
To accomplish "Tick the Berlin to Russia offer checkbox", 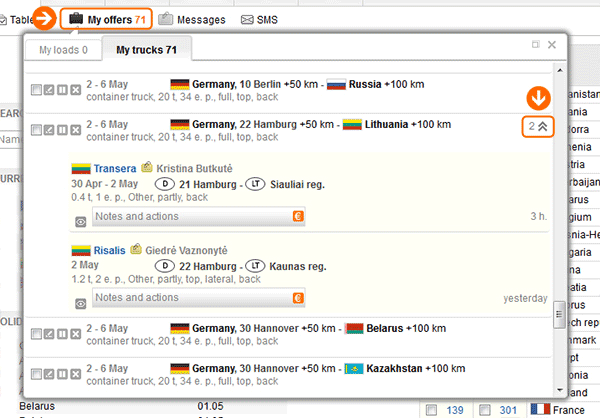I will pos(36,90).
